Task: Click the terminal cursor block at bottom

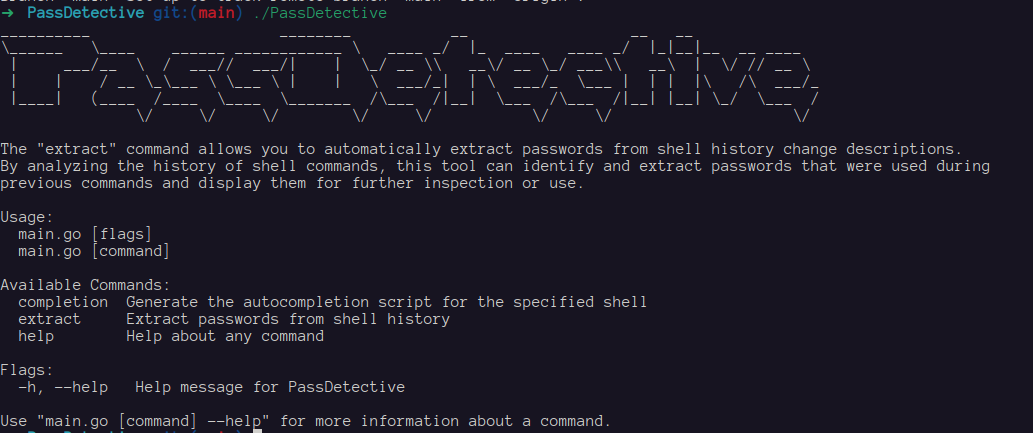Action: pyautogui.click(x=258, y=430)
